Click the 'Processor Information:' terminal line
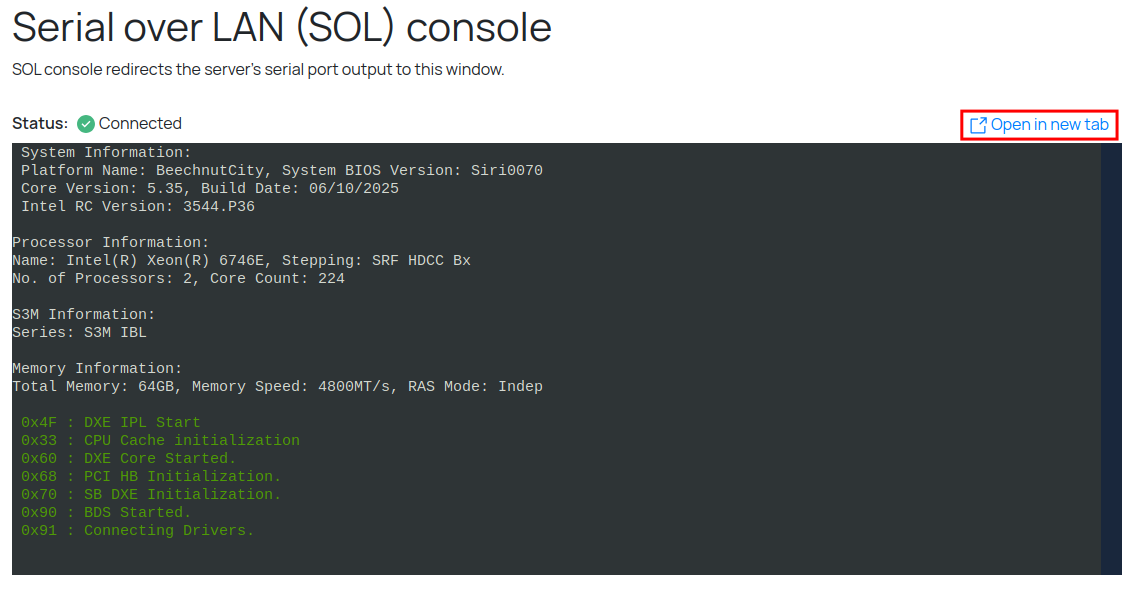Image resolution: width=1136 pixels, height=589 pixels. tap(111, 243)
